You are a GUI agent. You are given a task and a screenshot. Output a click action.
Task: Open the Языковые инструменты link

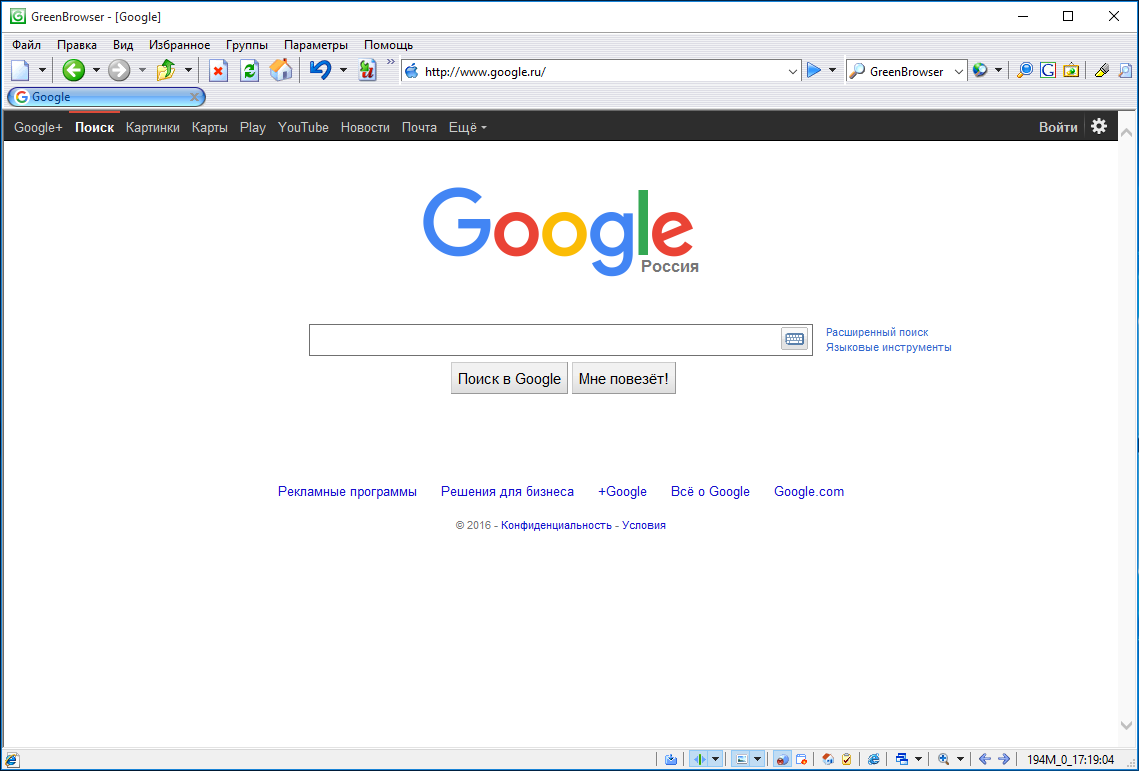888,347
